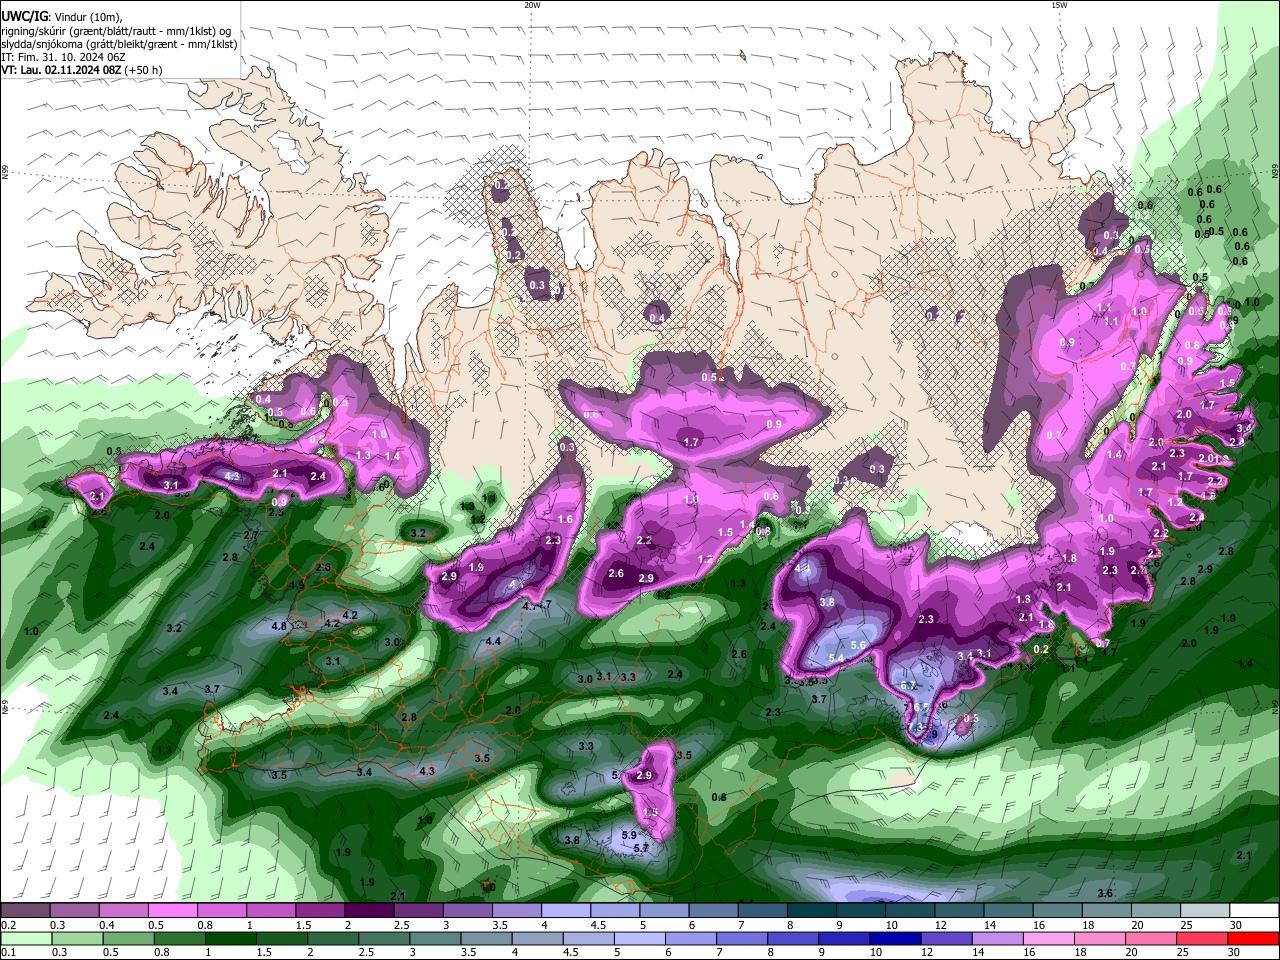Click the pale grey 25 swatch in the upper legend

(1205, 911)
